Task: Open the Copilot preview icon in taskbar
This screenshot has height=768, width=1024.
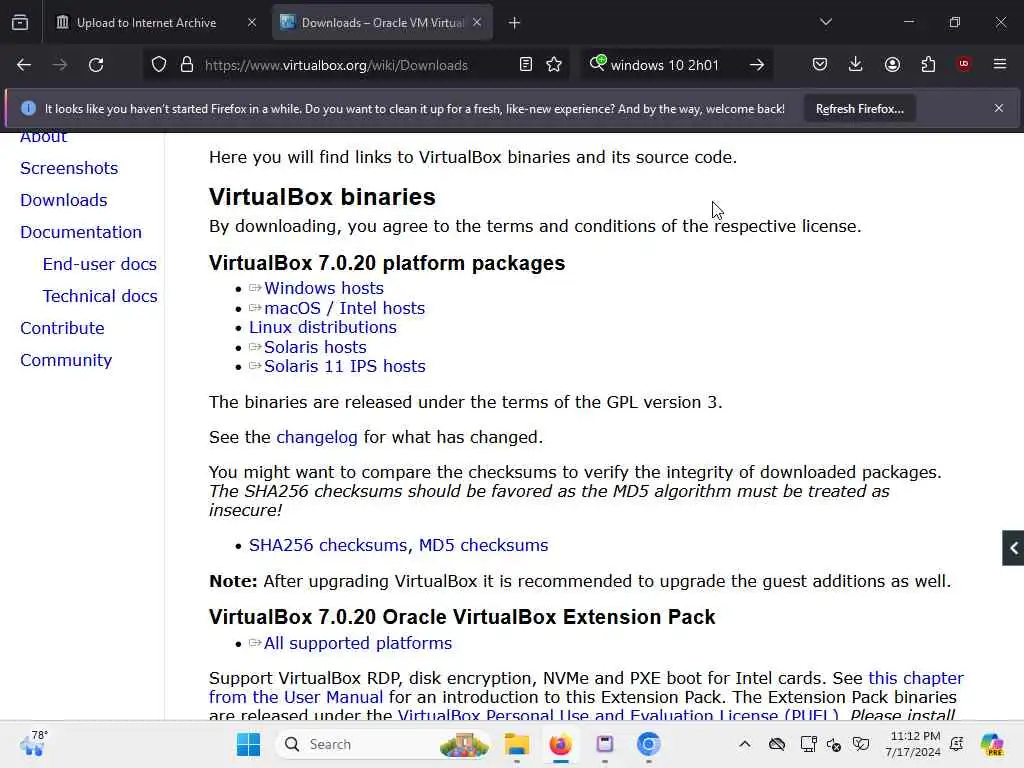Action: pyautogui.click(x=992, y=744)
